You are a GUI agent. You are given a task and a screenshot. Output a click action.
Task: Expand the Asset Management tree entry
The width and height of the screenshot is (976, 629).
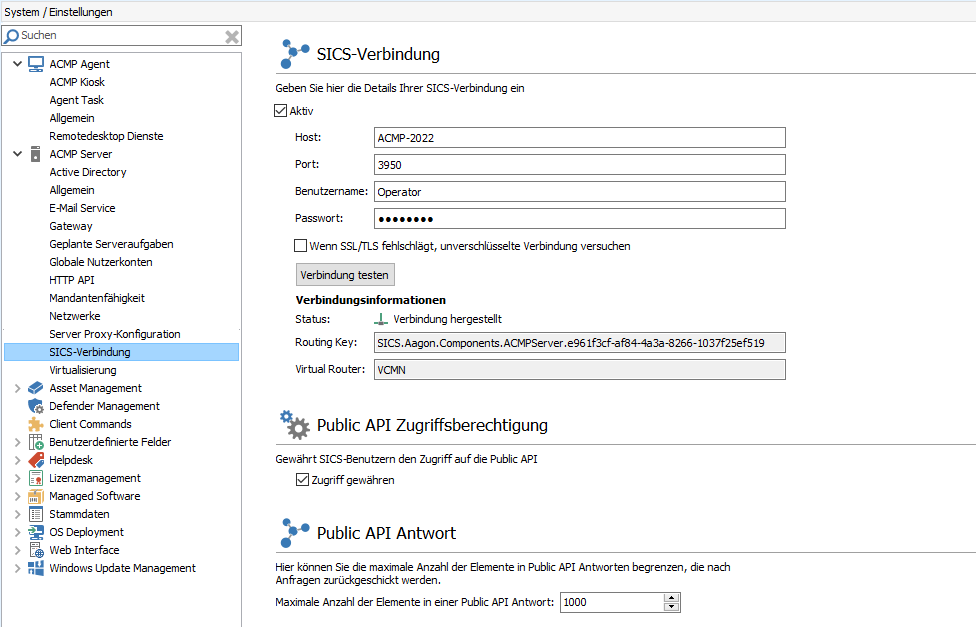16,388
